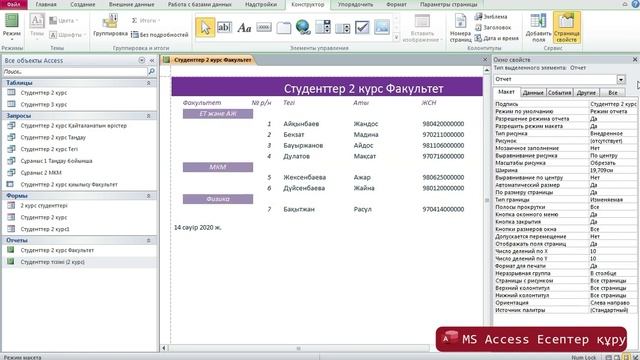
Task: Insert an Эмблема logo
Action: pyautogui.click(x=491, y=17)
